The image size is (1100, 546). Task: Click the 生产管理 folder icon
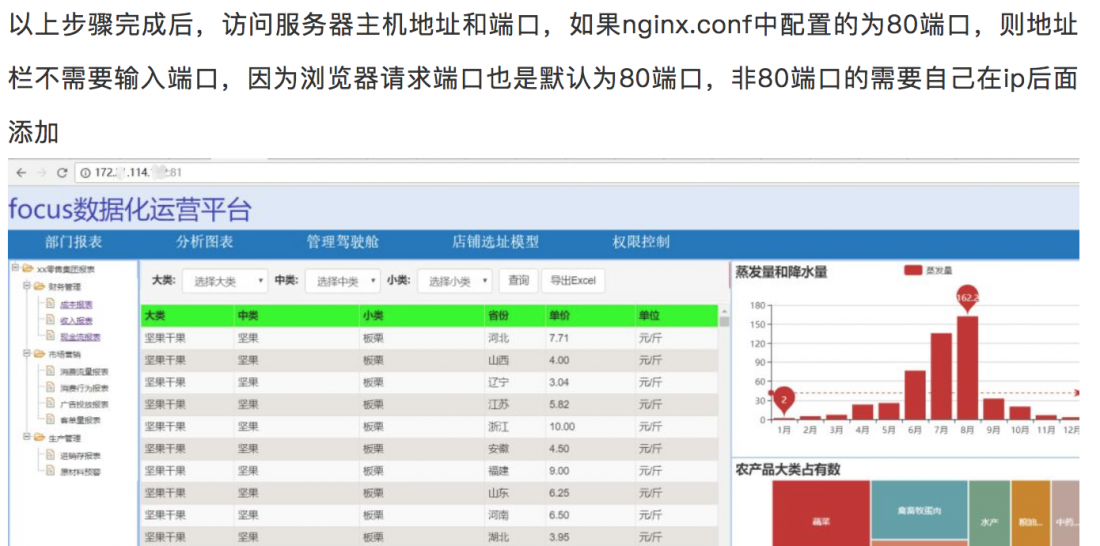click(x=39, y=438)
